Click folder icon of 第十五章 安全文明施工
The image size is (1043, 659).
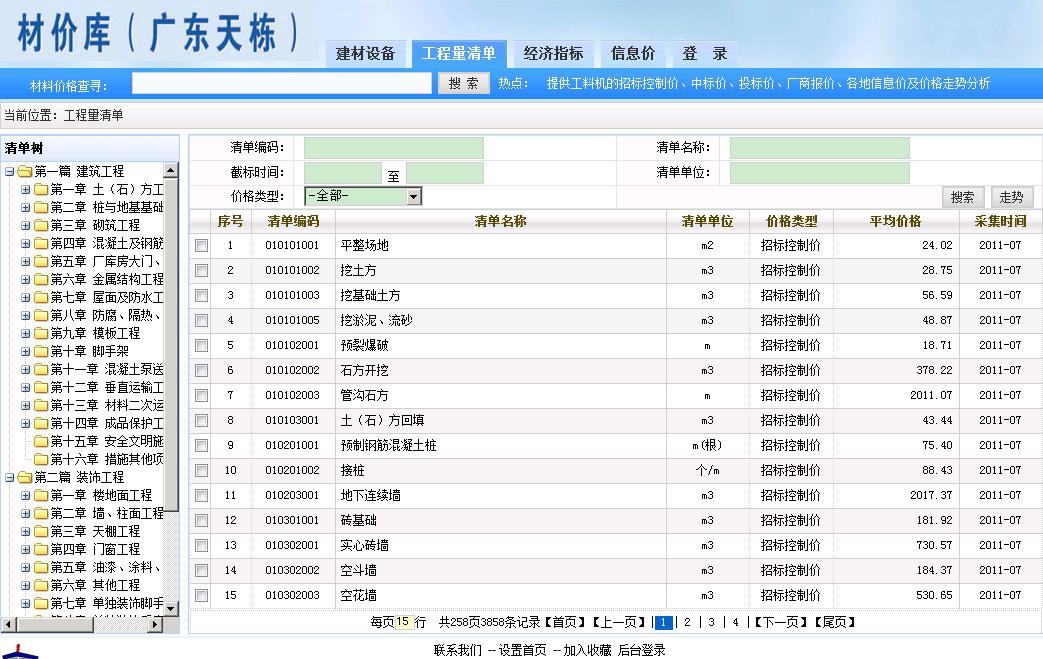(x=41, y=441)
